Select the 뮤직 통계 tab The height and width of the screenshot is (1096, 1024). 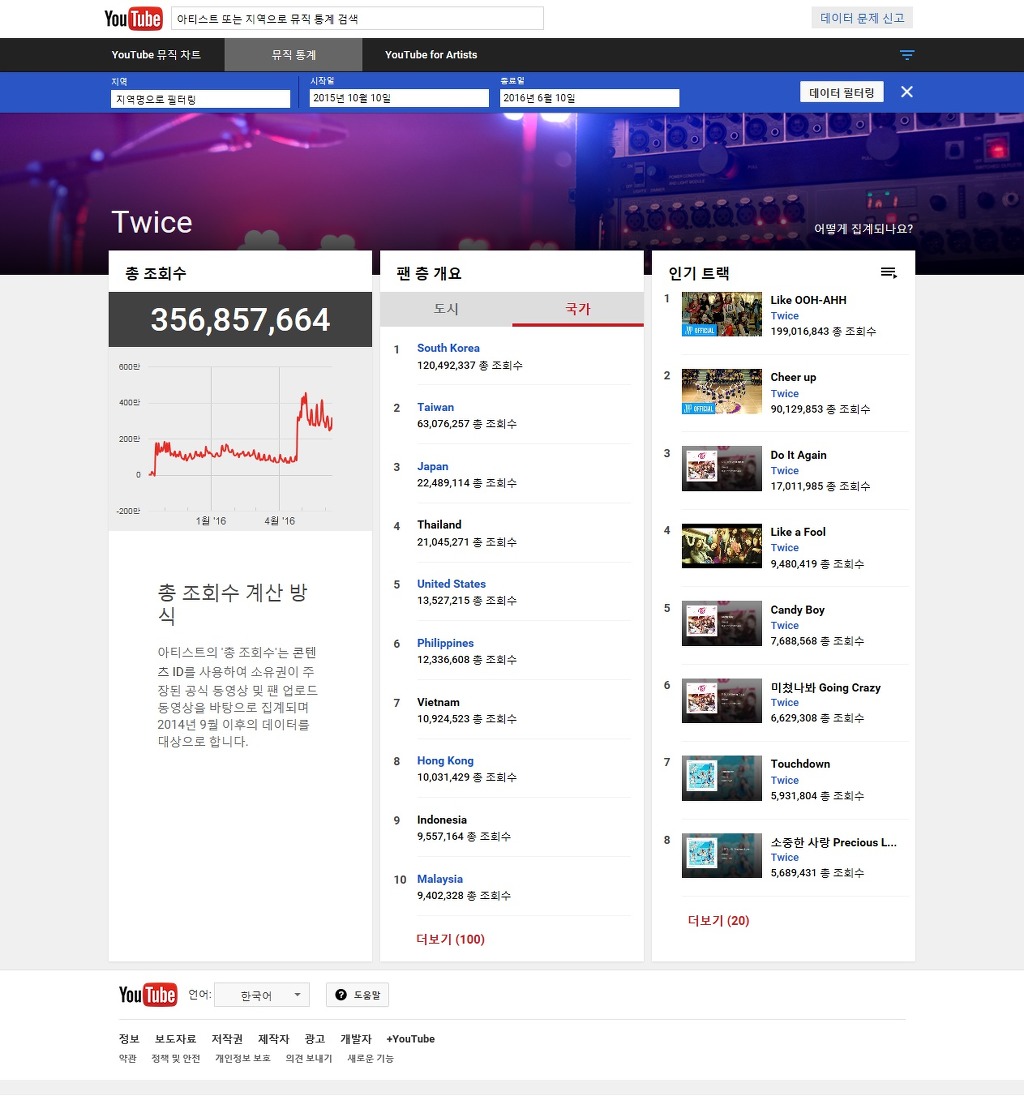(x=294, y=55)
